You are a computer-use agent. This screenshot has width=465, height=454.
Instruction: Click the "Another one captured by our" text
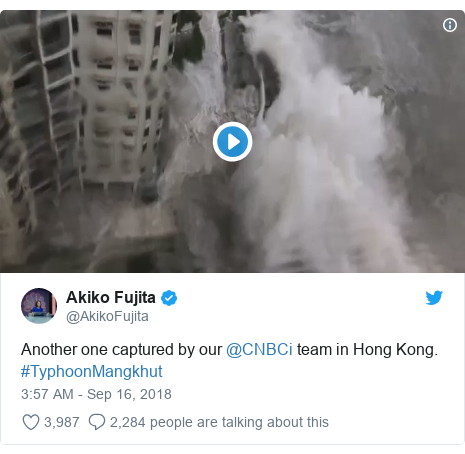122,350
